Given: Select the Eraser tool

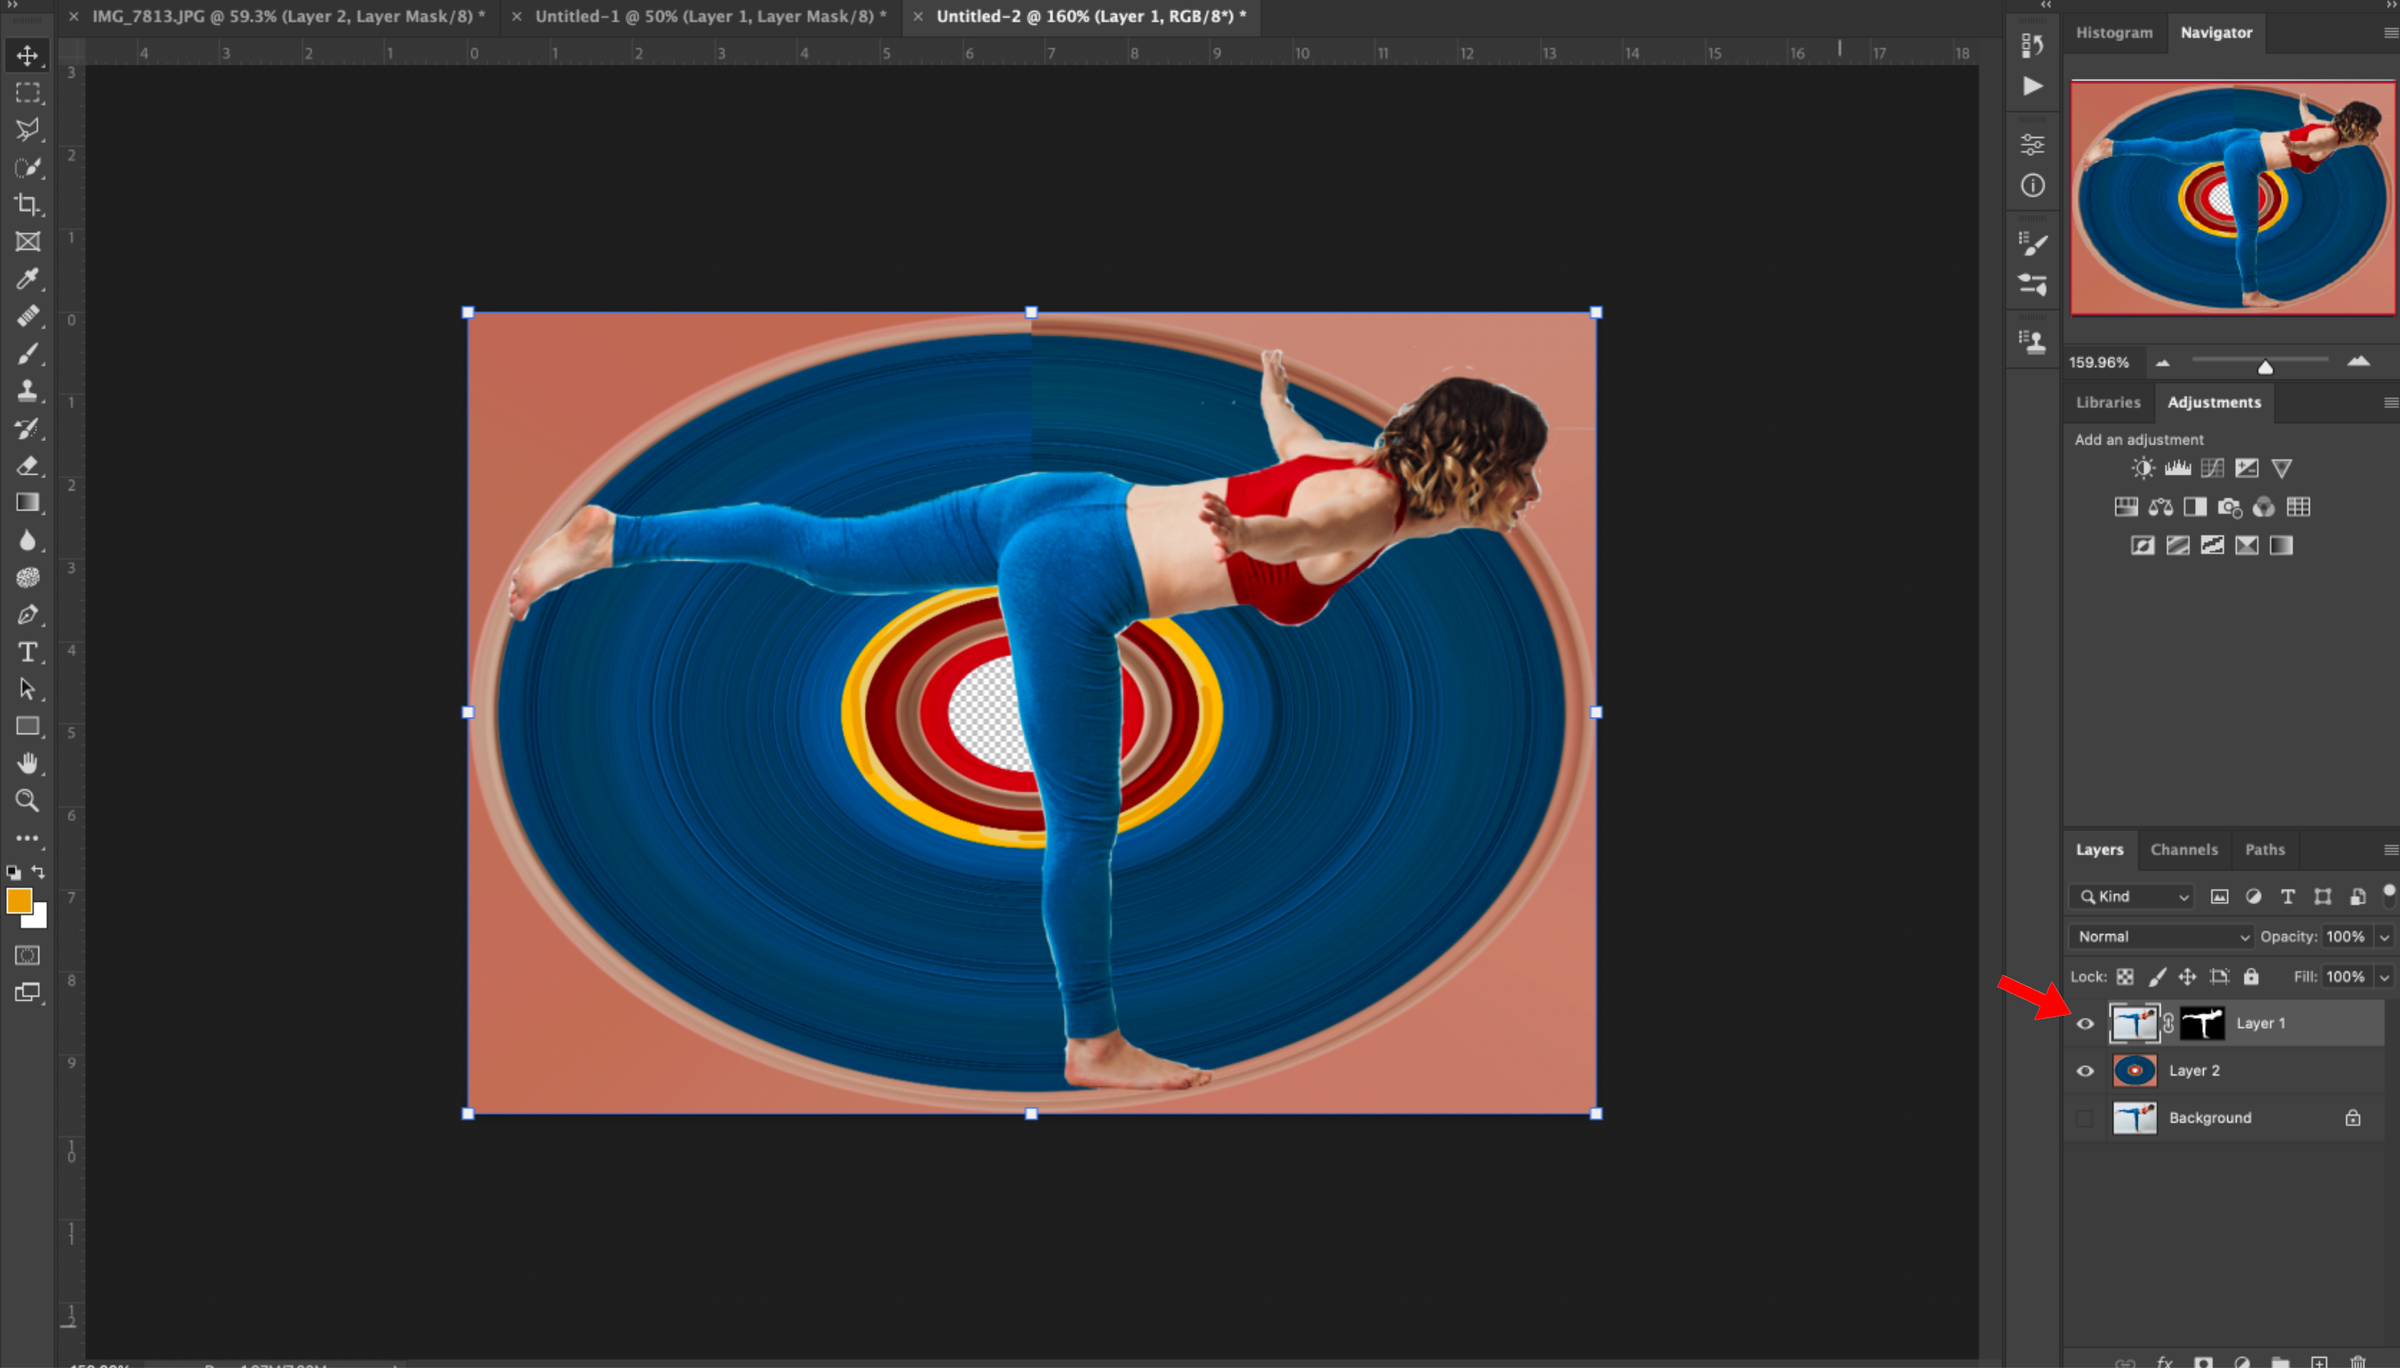Looking at the screenshot, I should (27, 465).
